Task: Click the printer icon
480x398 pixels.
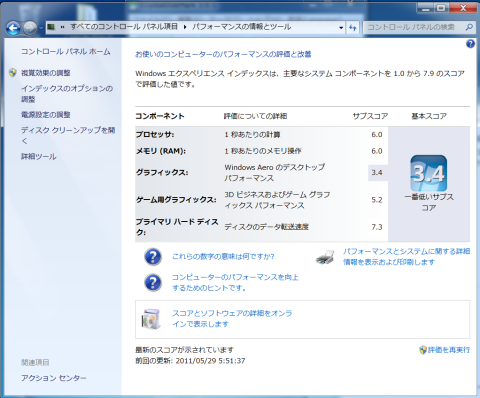Action: coord(325,257)
